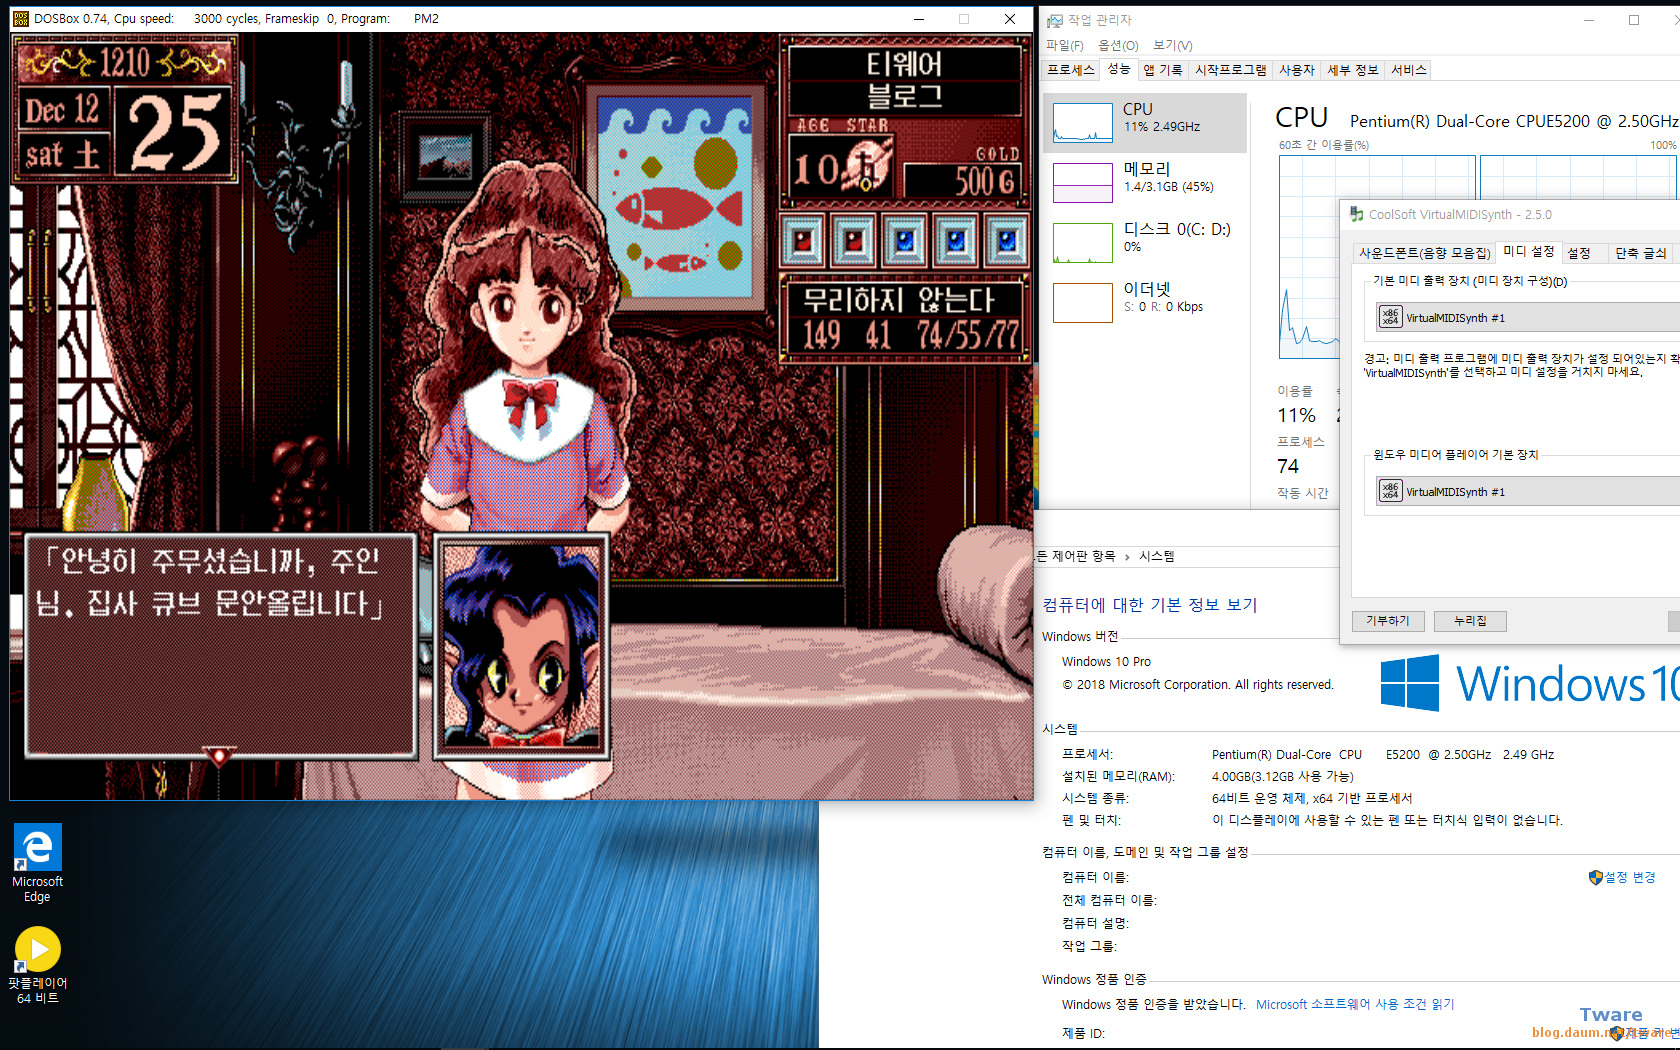
Task: Click 시스템 in the control panel breadcrumb
Action: [1156, 556]
